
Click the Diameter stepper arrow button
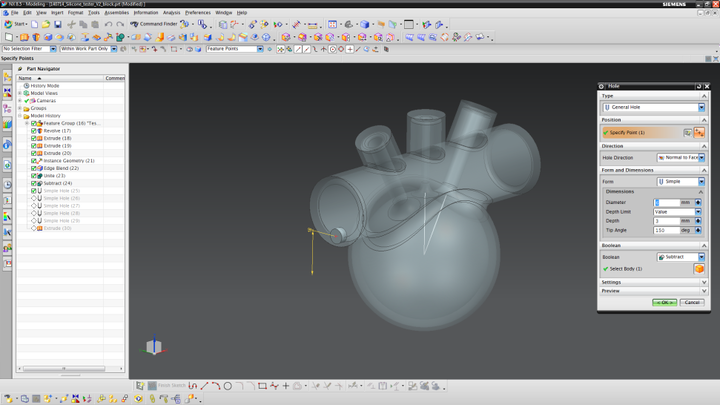coord(698,202)
